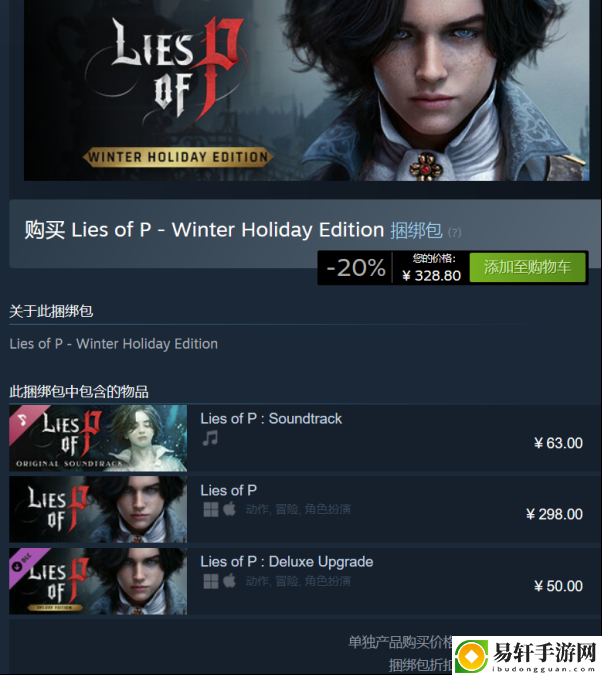Click the (?) help icon beside 捆绑包
The image size is (602, 675).
[x=455, y=232]
